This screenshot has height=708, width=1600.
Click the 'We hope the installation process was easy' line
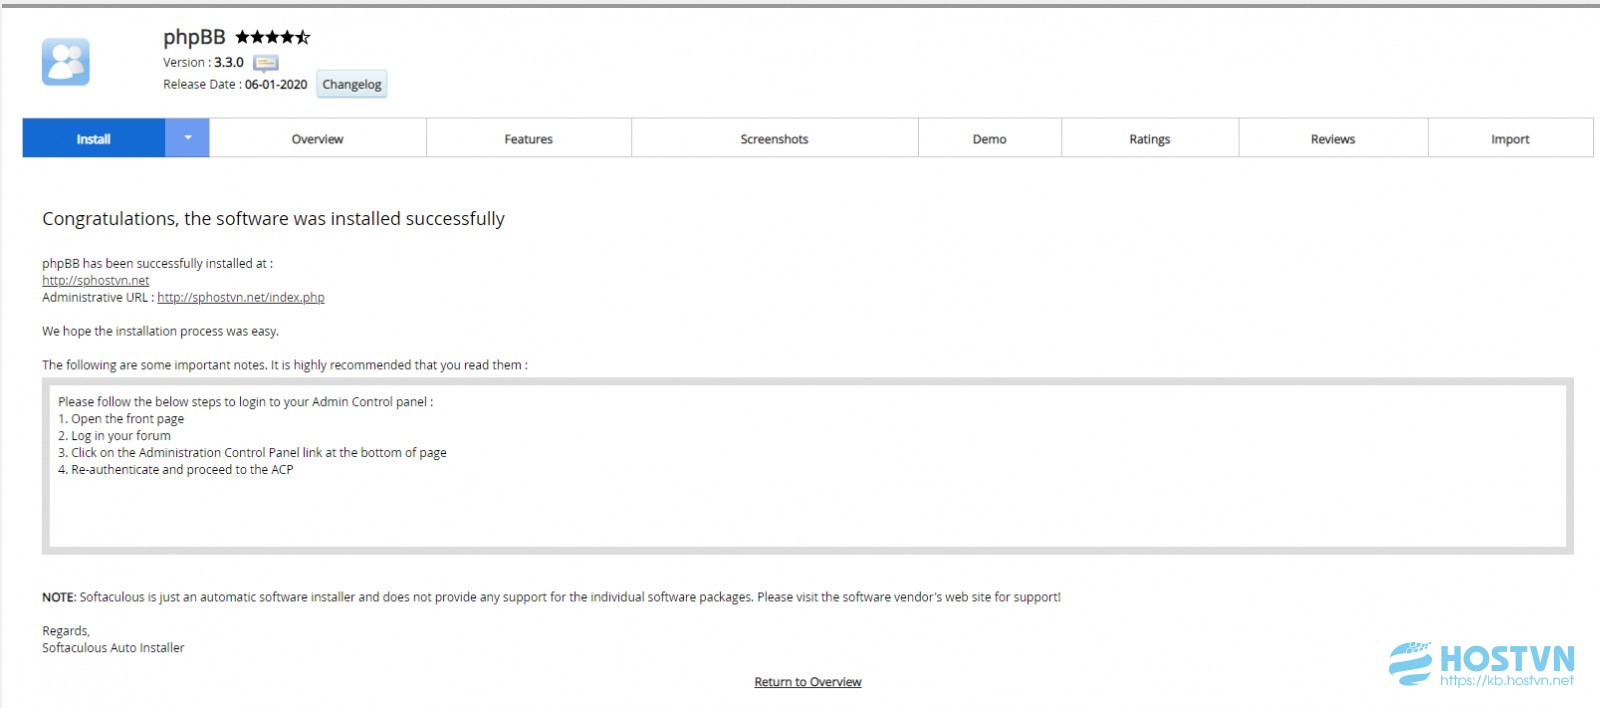point(160,332)
